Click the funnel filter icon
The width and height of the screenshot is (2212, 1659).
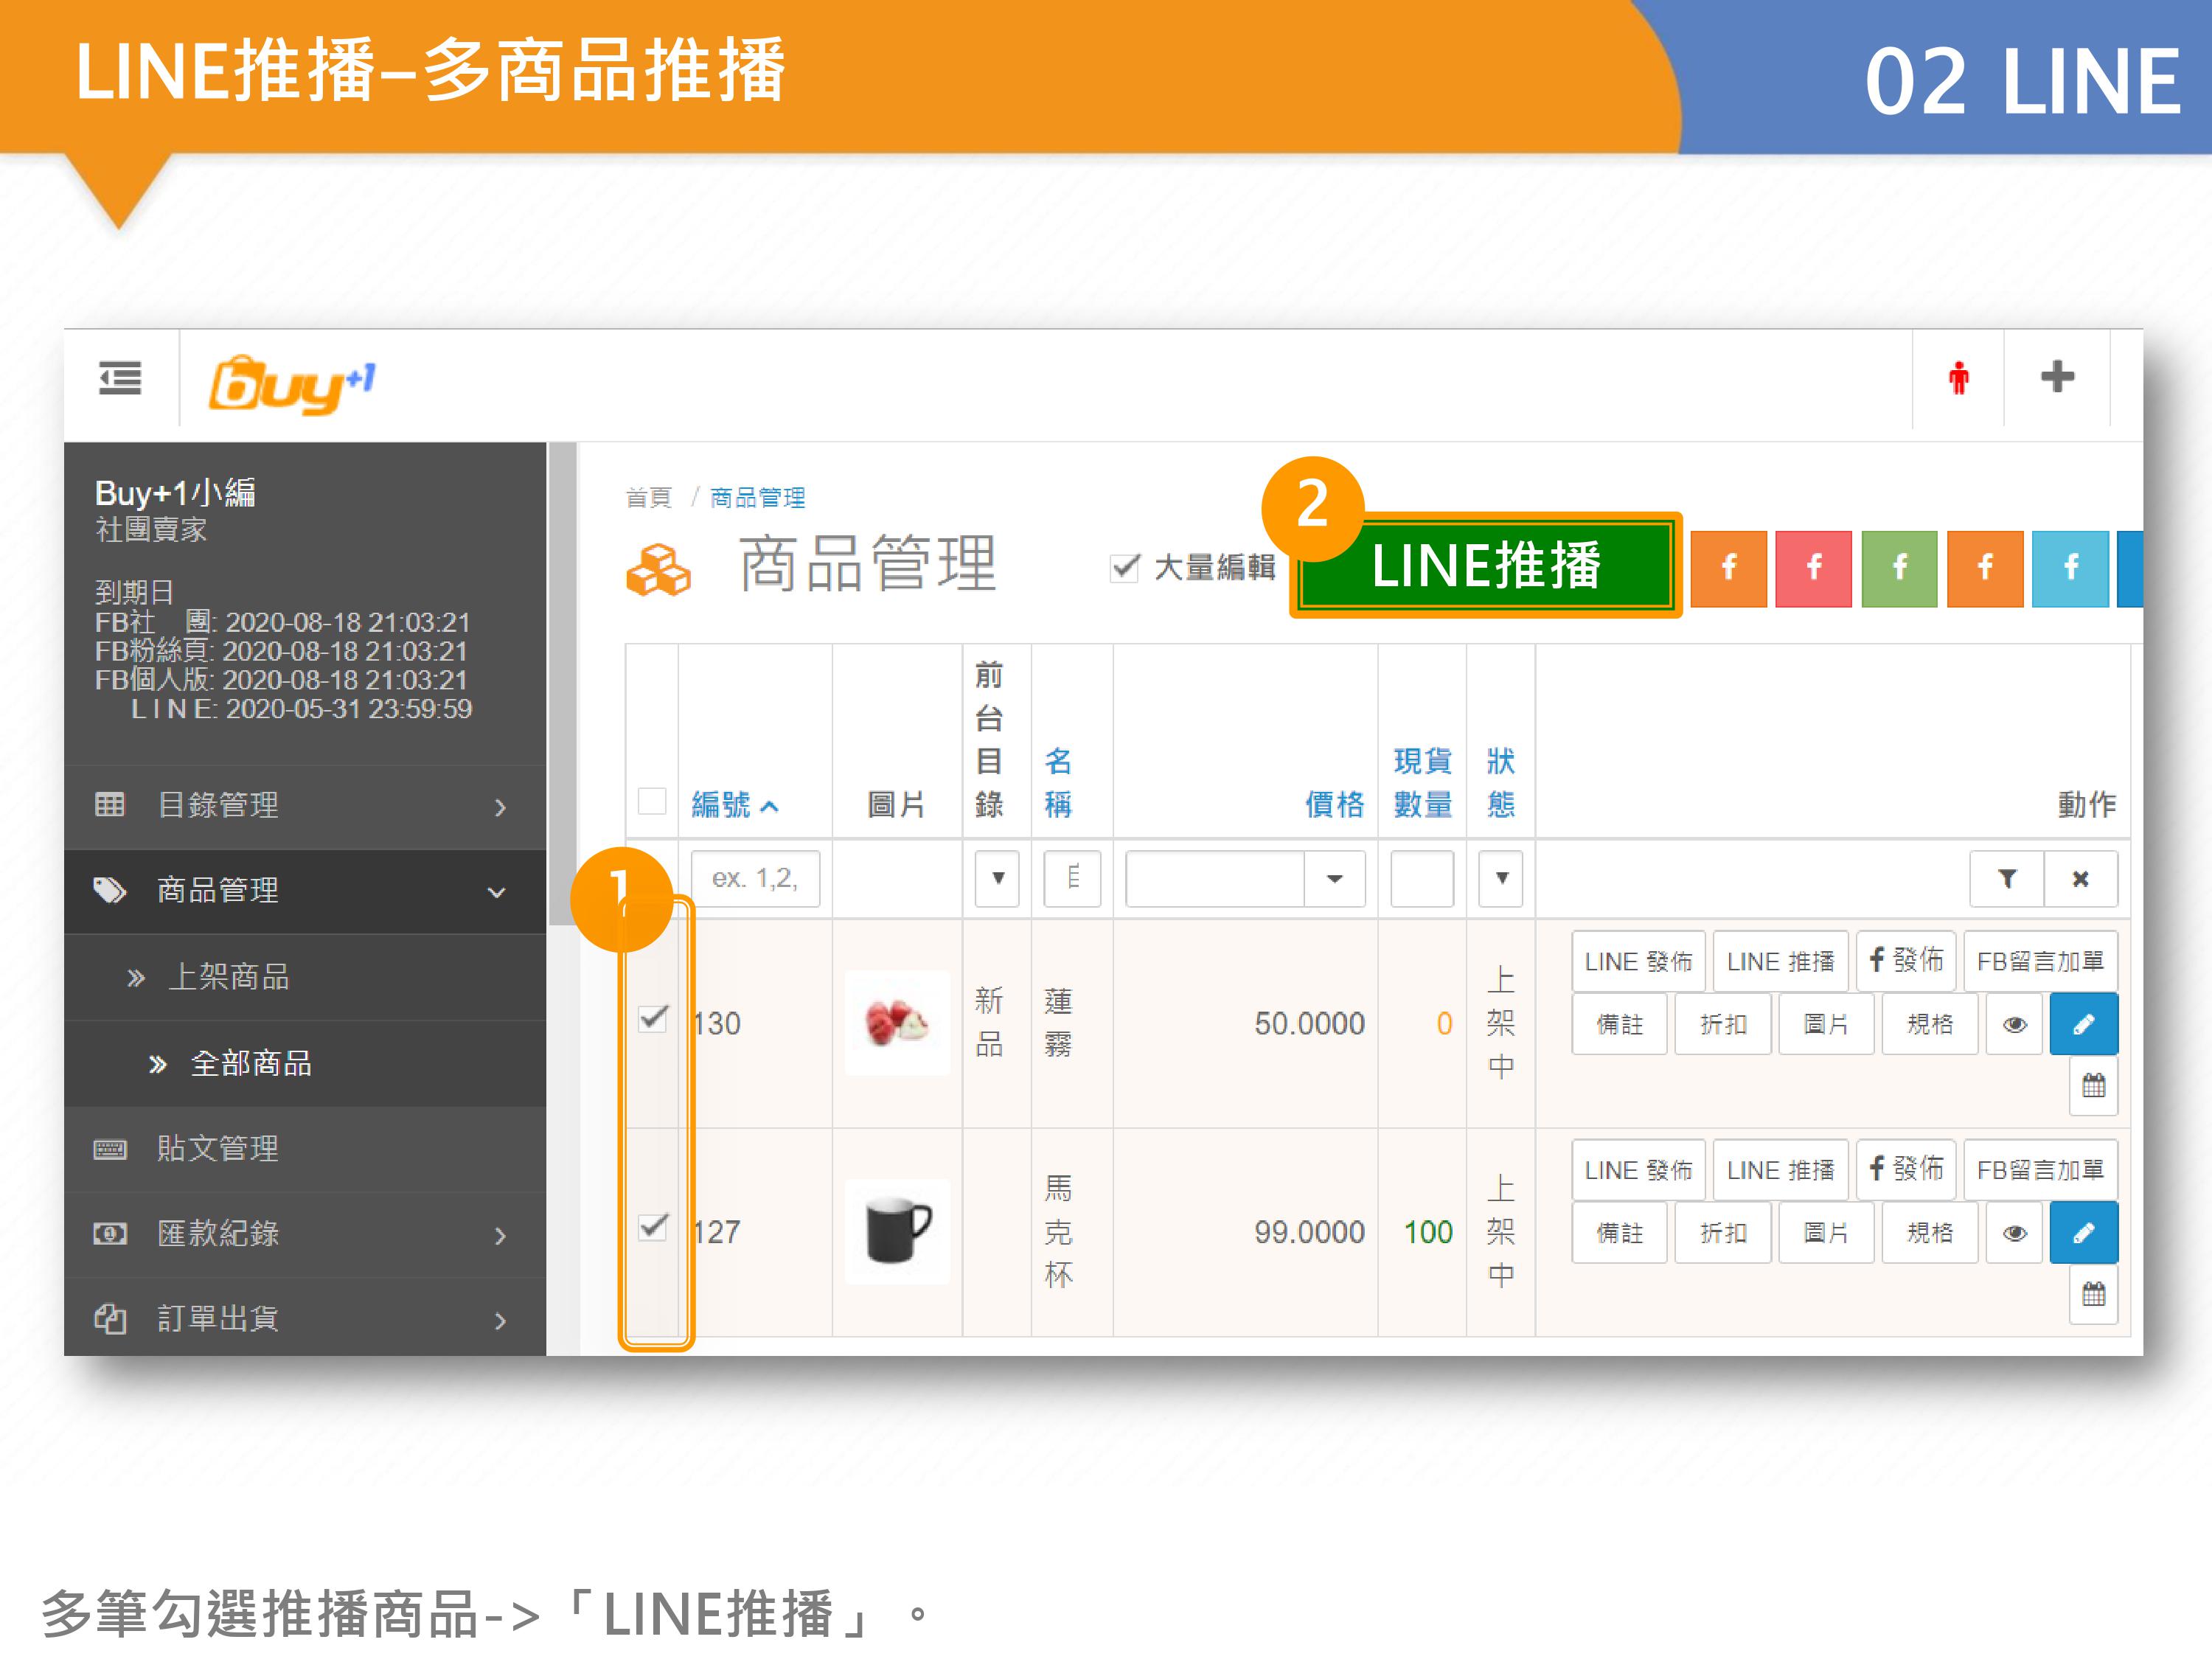2006,879
